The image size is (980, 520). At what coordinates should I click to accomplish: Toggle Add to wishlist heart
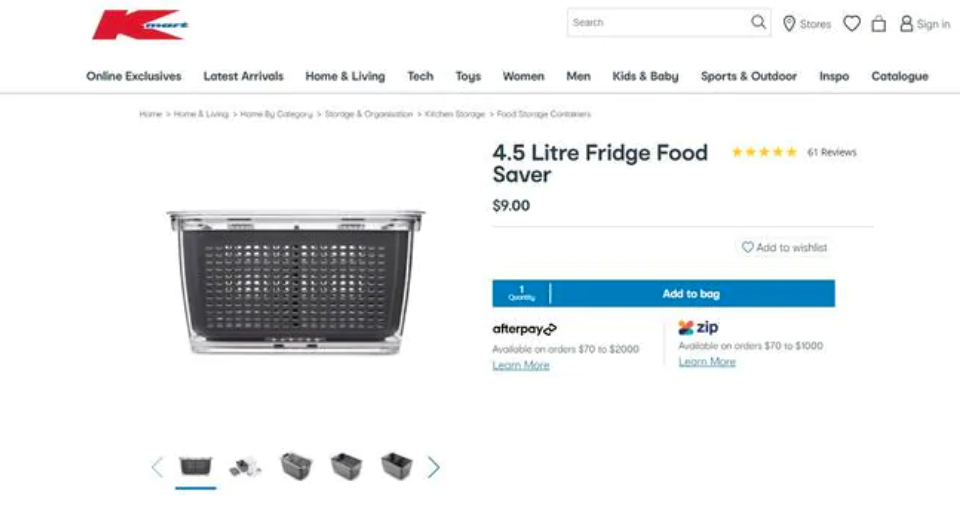pyautogui.click(x=748, y=247)
